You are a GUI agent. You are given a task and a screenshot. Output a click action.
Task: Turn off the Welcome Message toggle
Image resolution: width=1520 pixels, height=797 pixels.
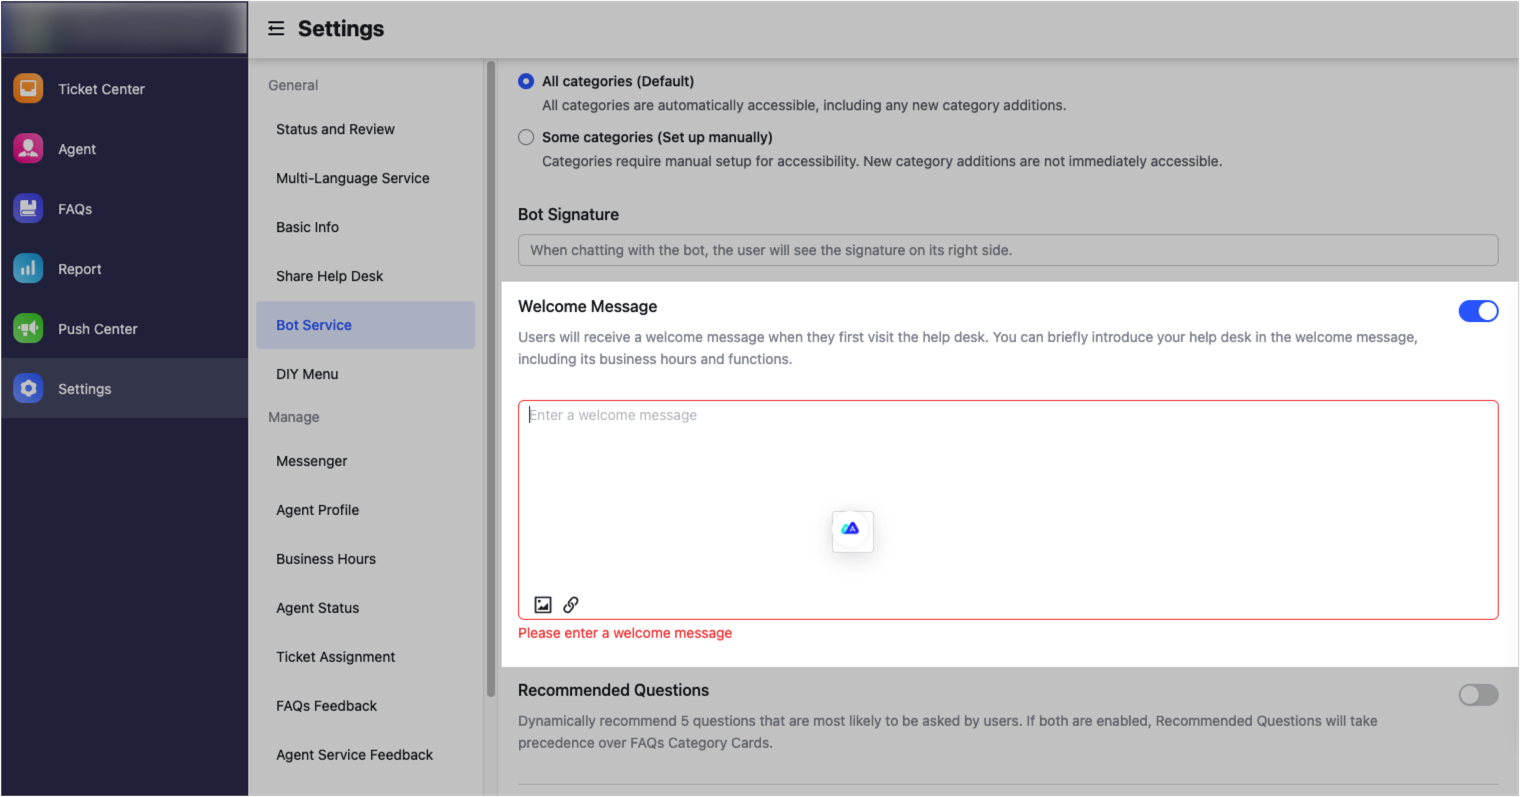pos(1478,311)
